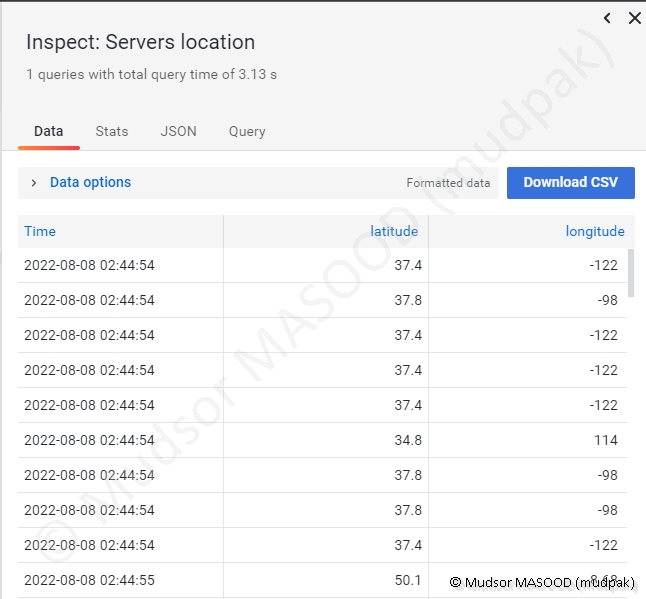
Task: Open the Stats tab
Action: click(x=112, y=131)
